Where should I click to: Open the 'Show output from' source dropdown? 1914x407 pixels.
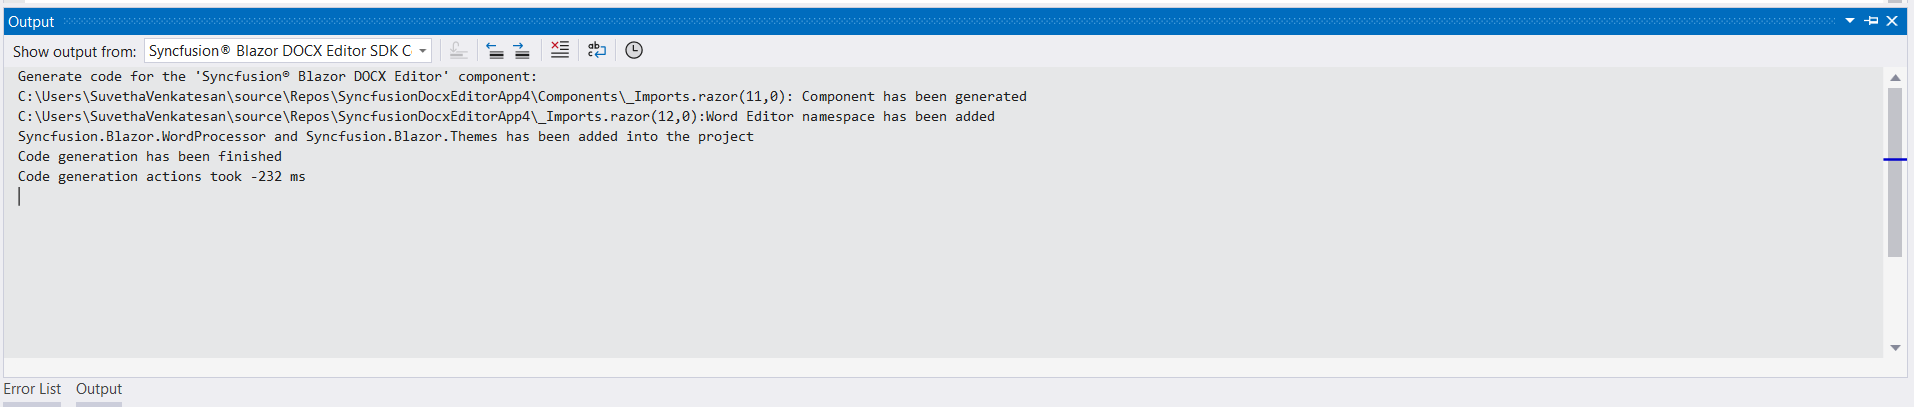[423, 51]
